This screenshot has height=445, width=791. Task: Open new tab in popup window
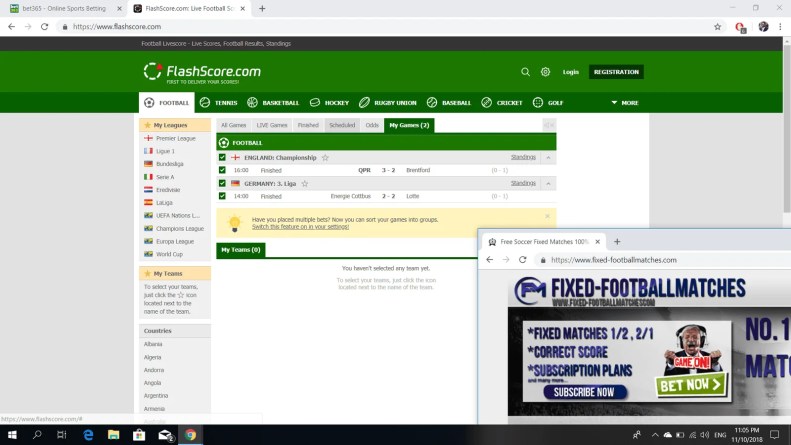coord(617,242)
